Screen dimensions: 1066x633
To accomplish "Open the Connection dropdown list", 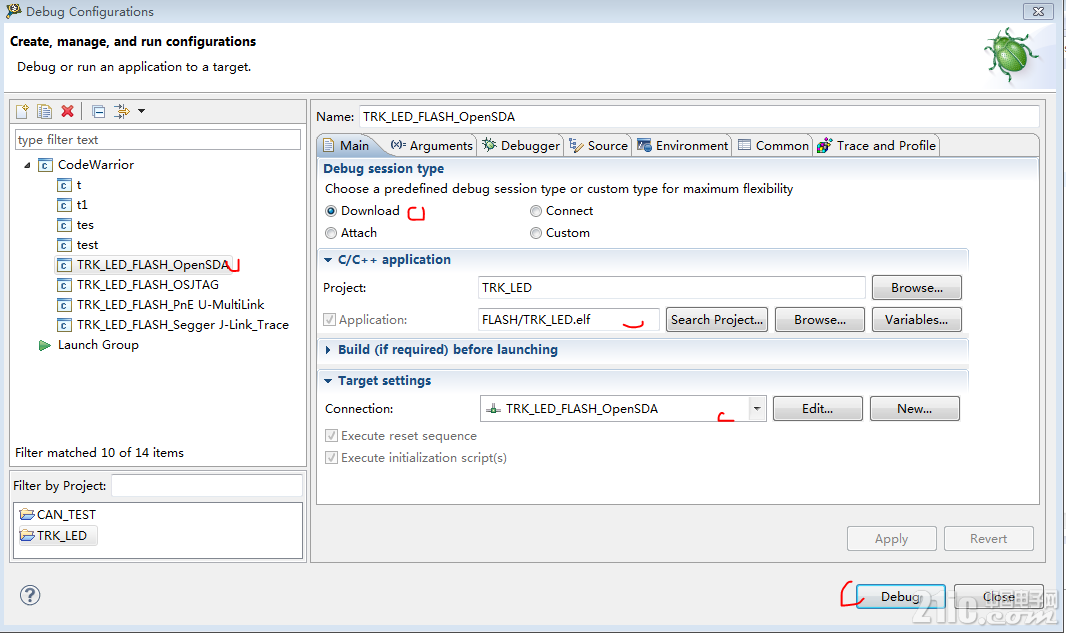I will click(x=757, y=409).
